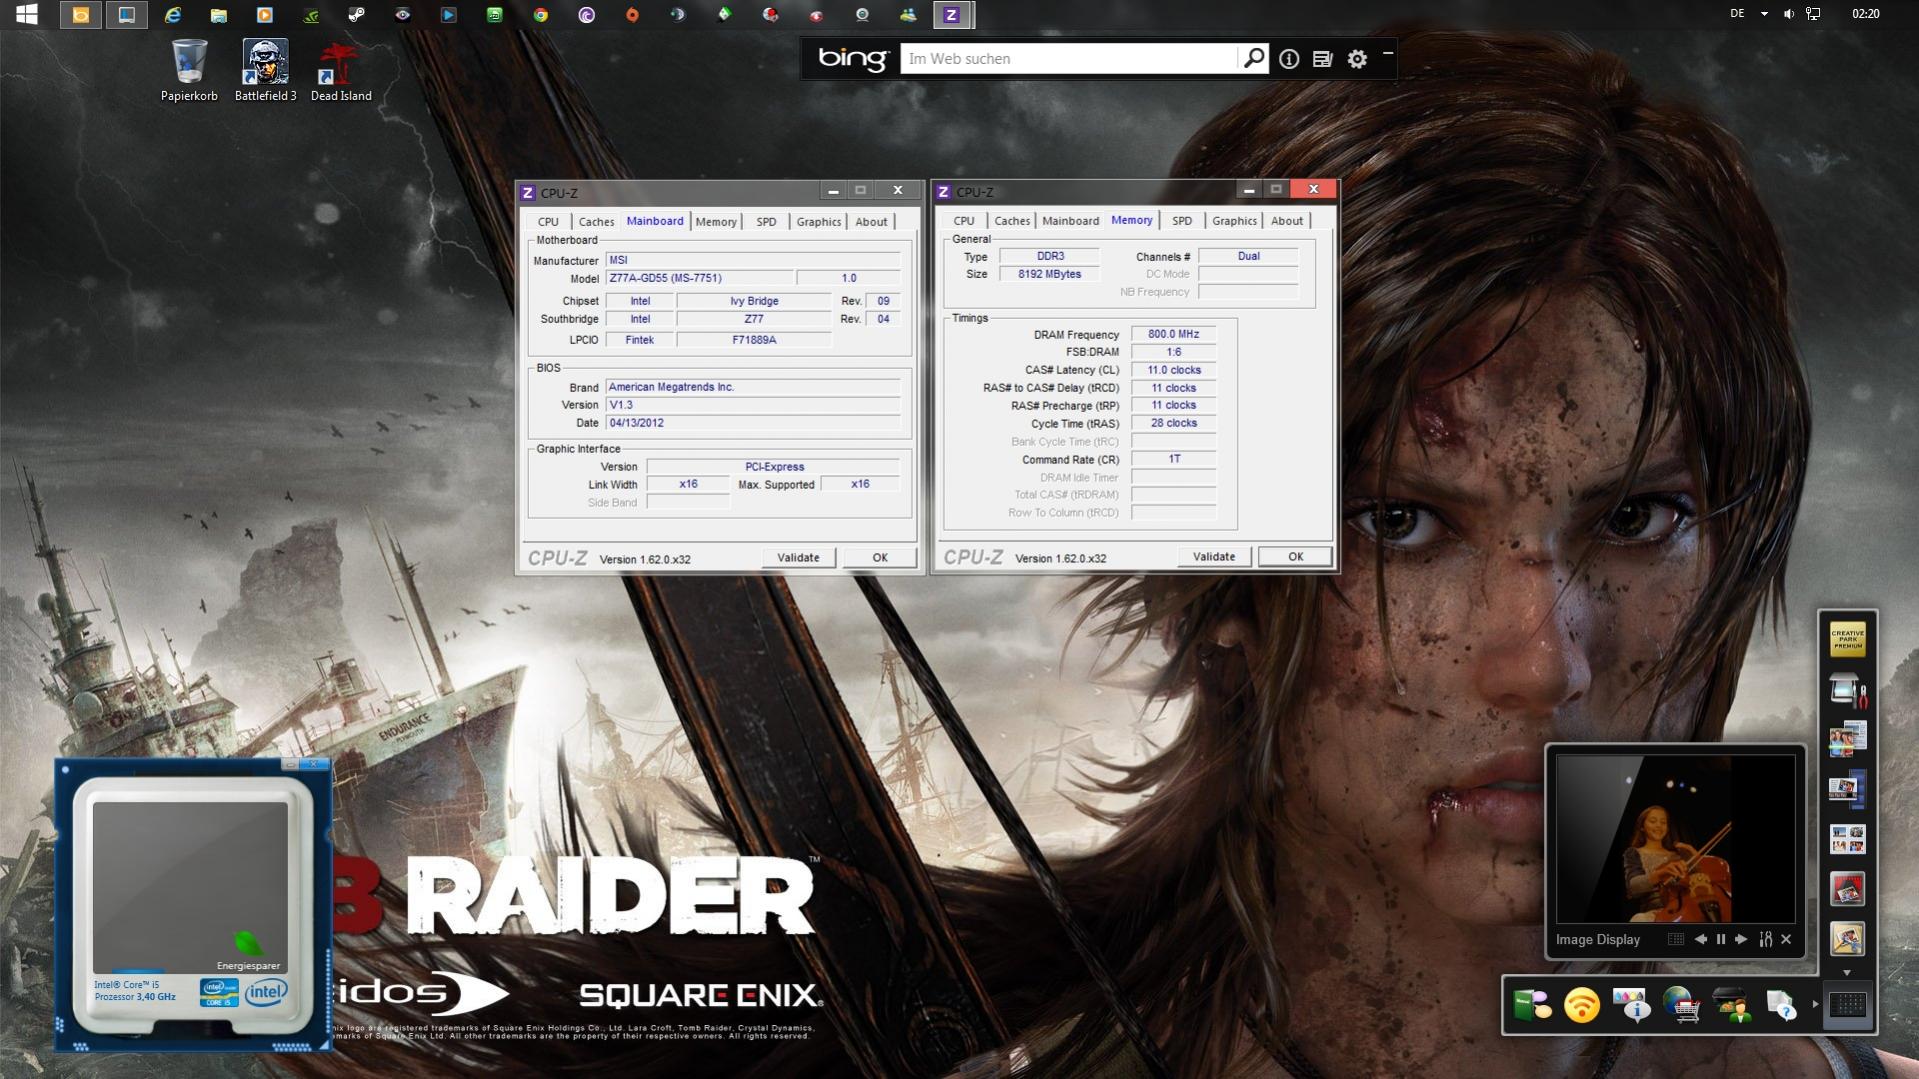Click the Intel Core i5 processor gadget
This screenshot has height=1079, width=1919.
191,906
